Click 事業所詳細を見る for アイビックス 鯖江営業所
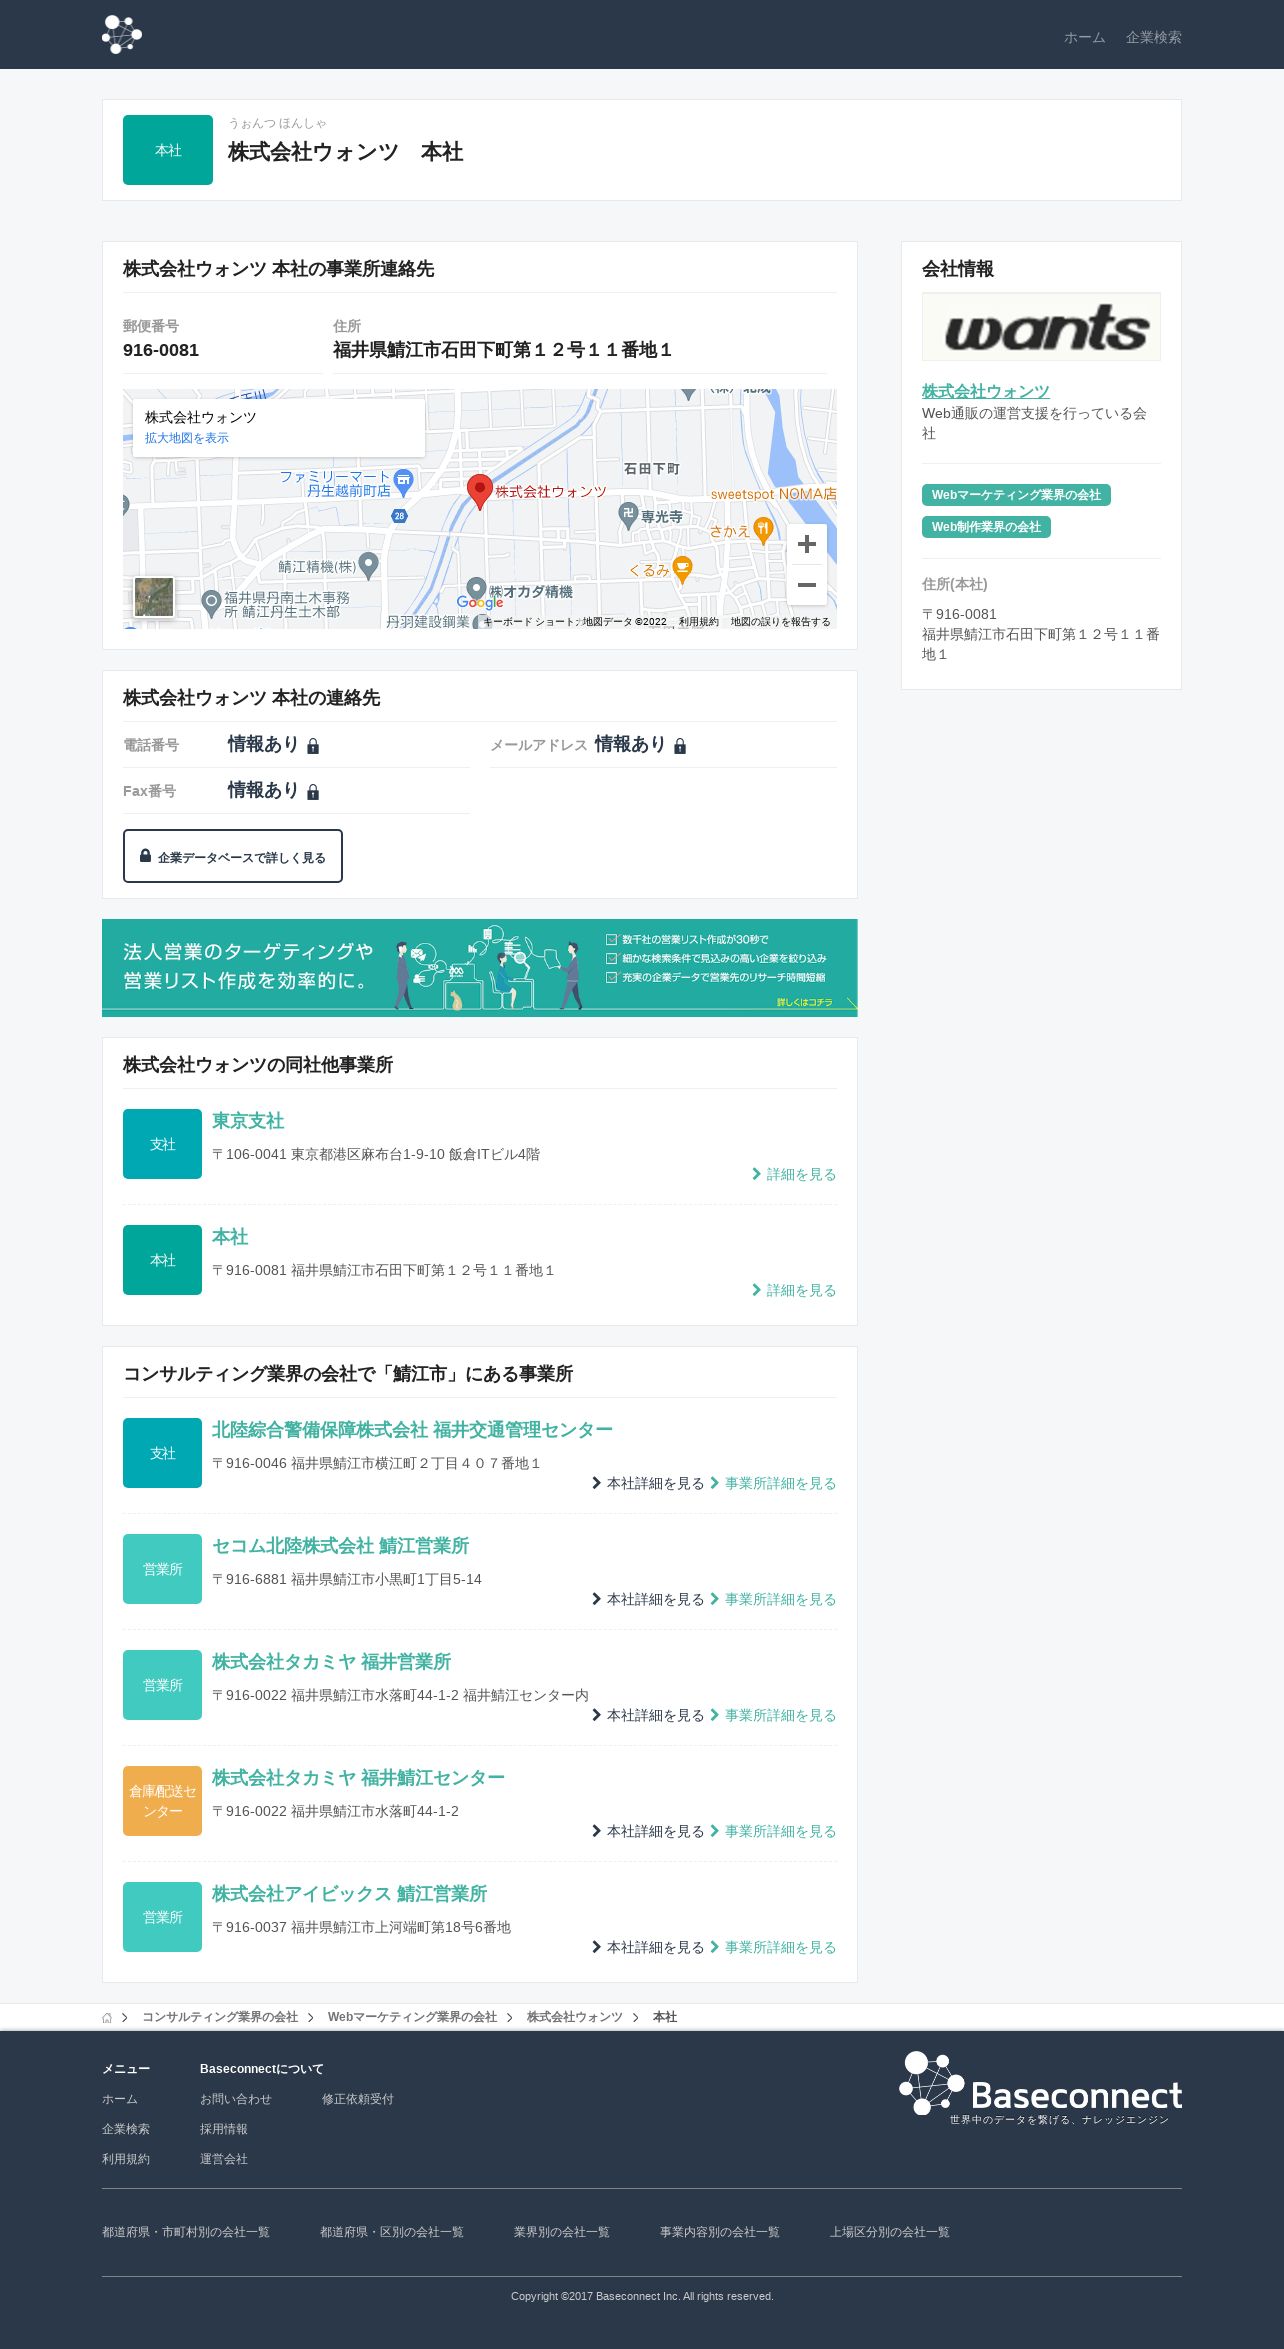The width and height of the screenshot is (1284, 2349). tap(773, 1947)
